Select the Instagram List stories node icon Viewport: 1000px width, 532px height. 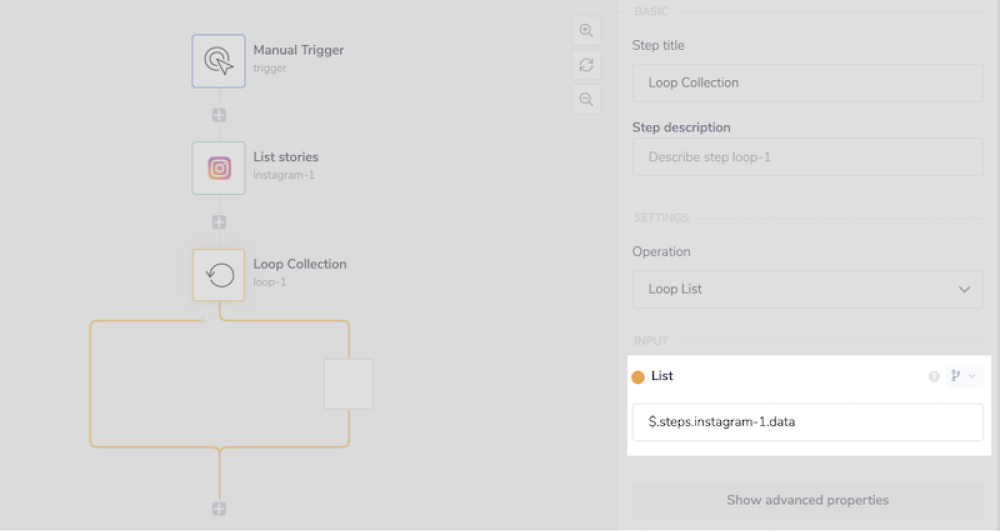[x=218, y=168]
